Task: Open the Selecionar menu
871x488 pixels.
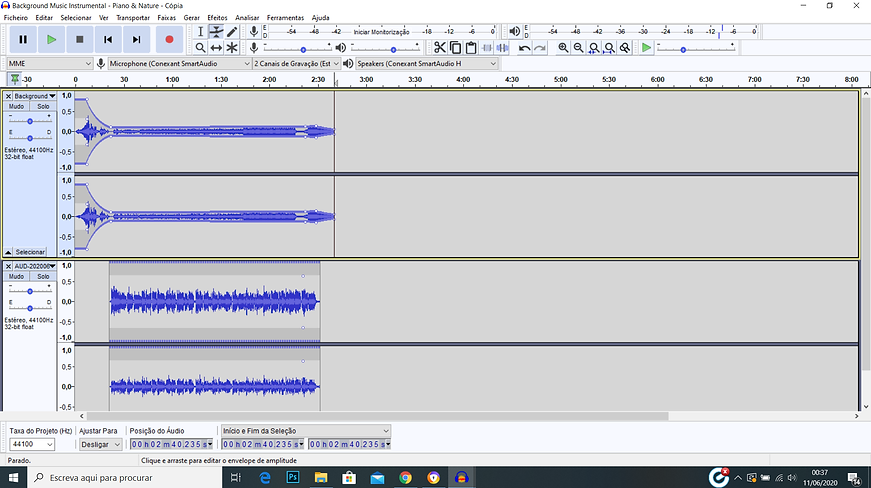Action: (76, 18)
